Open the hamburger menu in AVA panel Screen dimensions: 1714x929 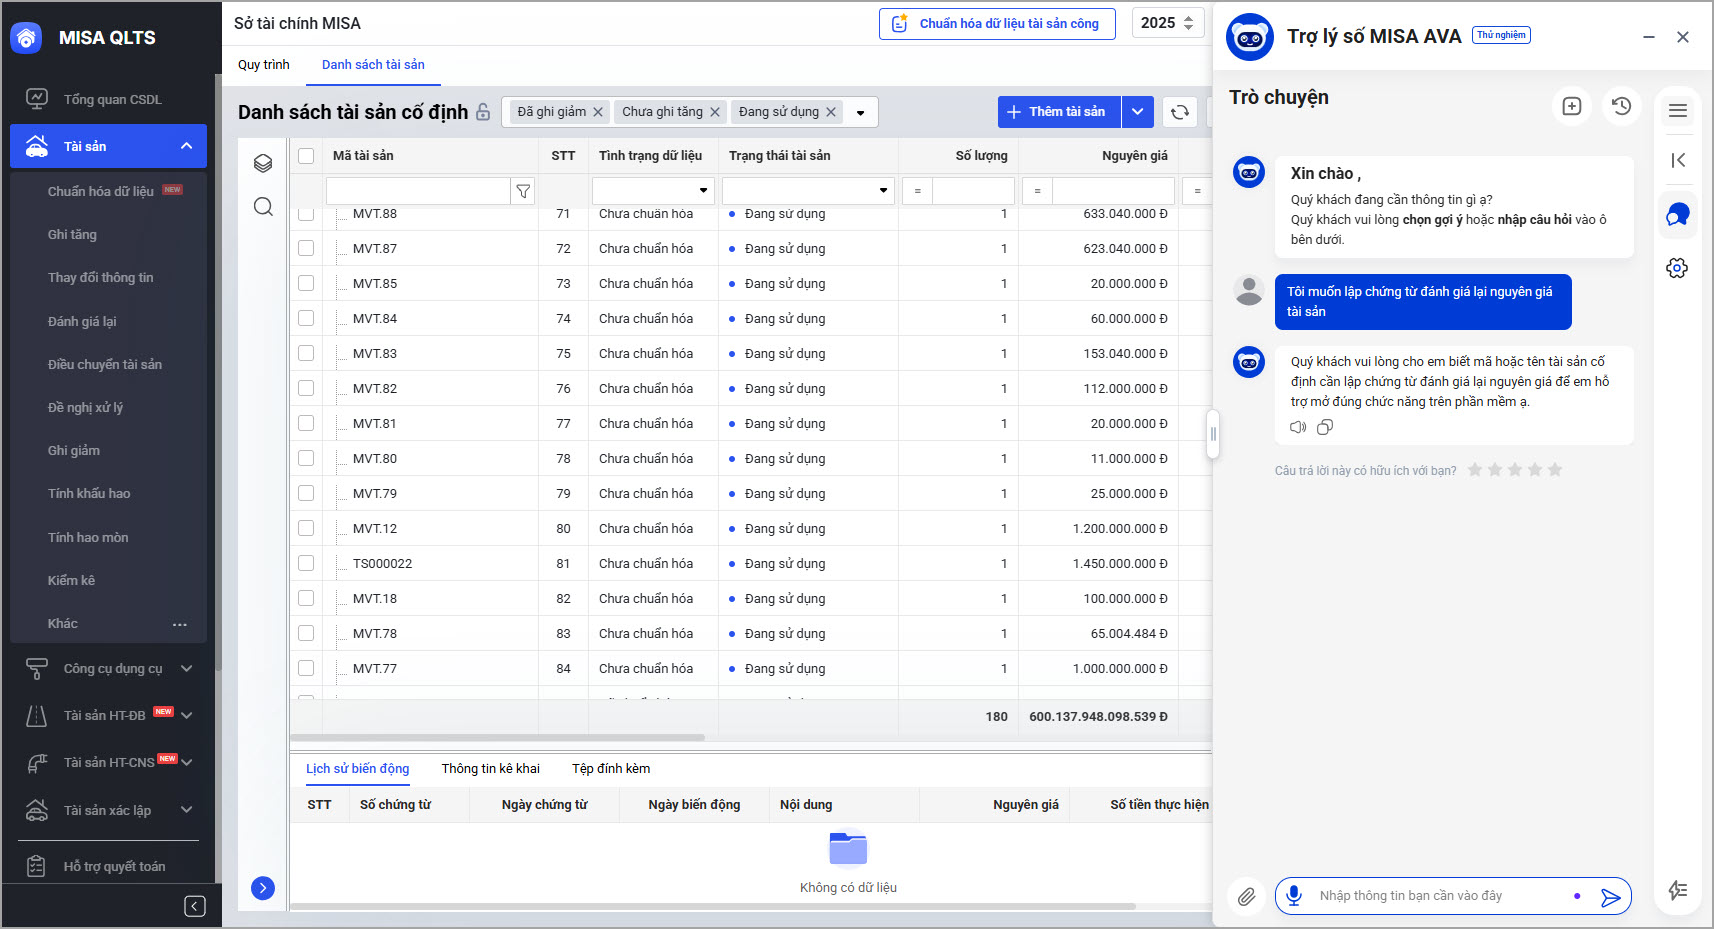click(1678, 110)
